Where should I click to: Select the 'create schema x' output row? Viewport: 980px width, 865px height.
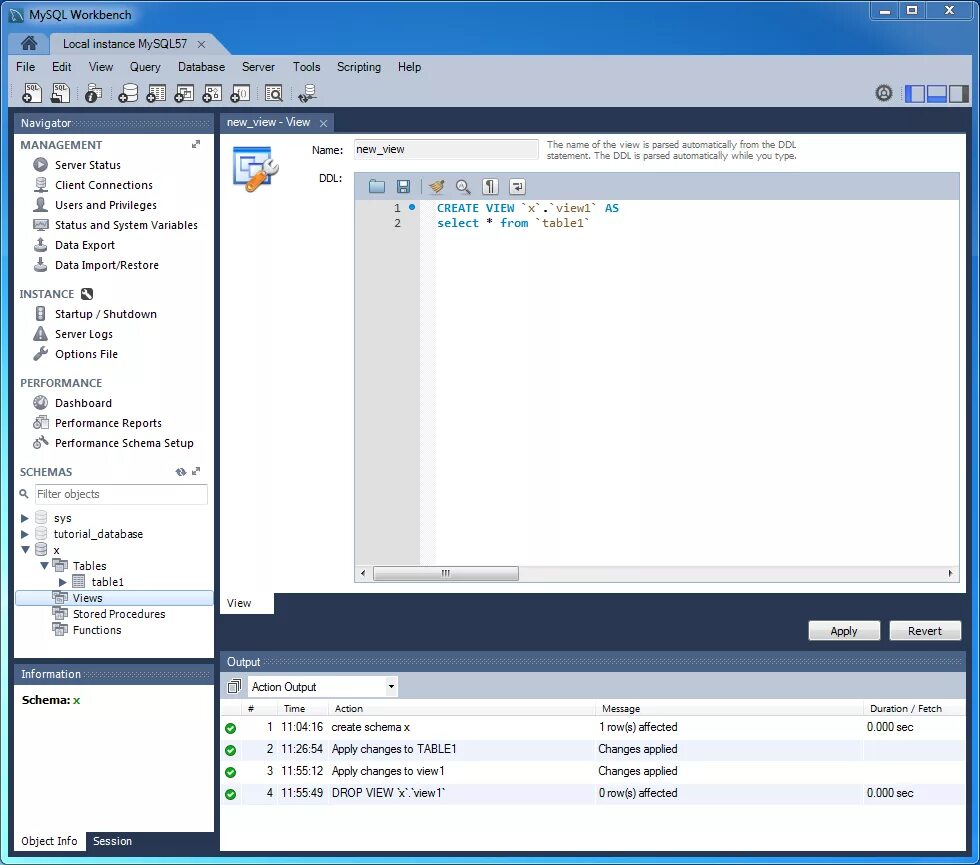coord(592,728)
